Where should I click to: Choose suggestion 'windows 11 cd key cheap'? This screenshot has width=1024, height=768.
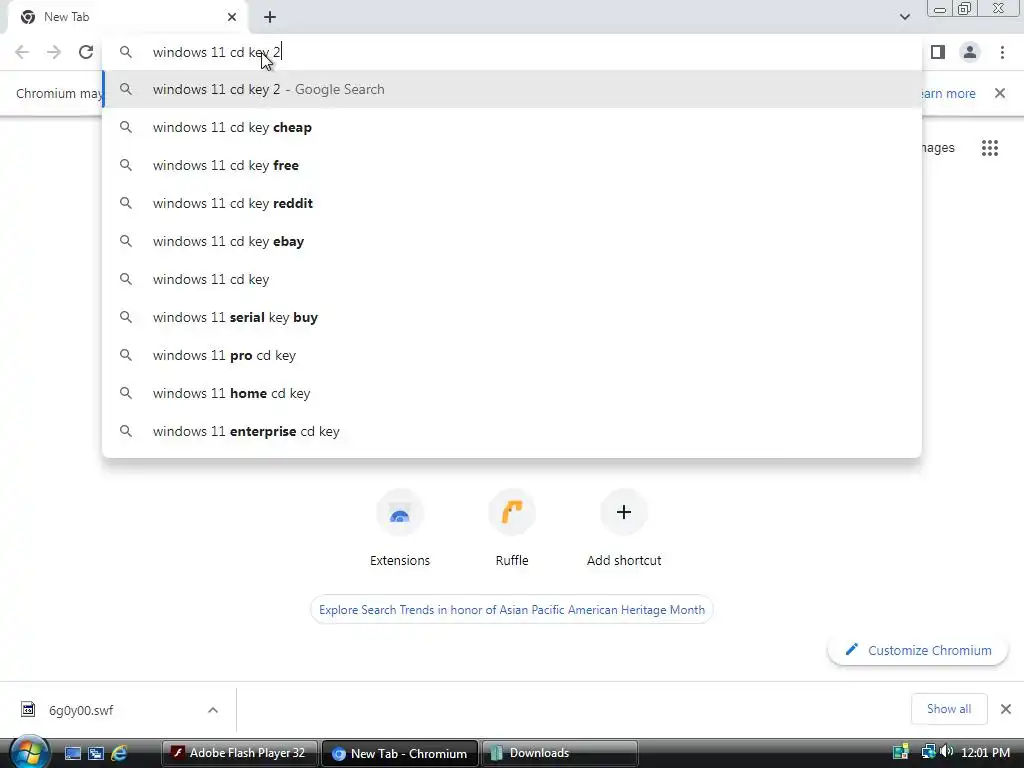tap(512, 127)
